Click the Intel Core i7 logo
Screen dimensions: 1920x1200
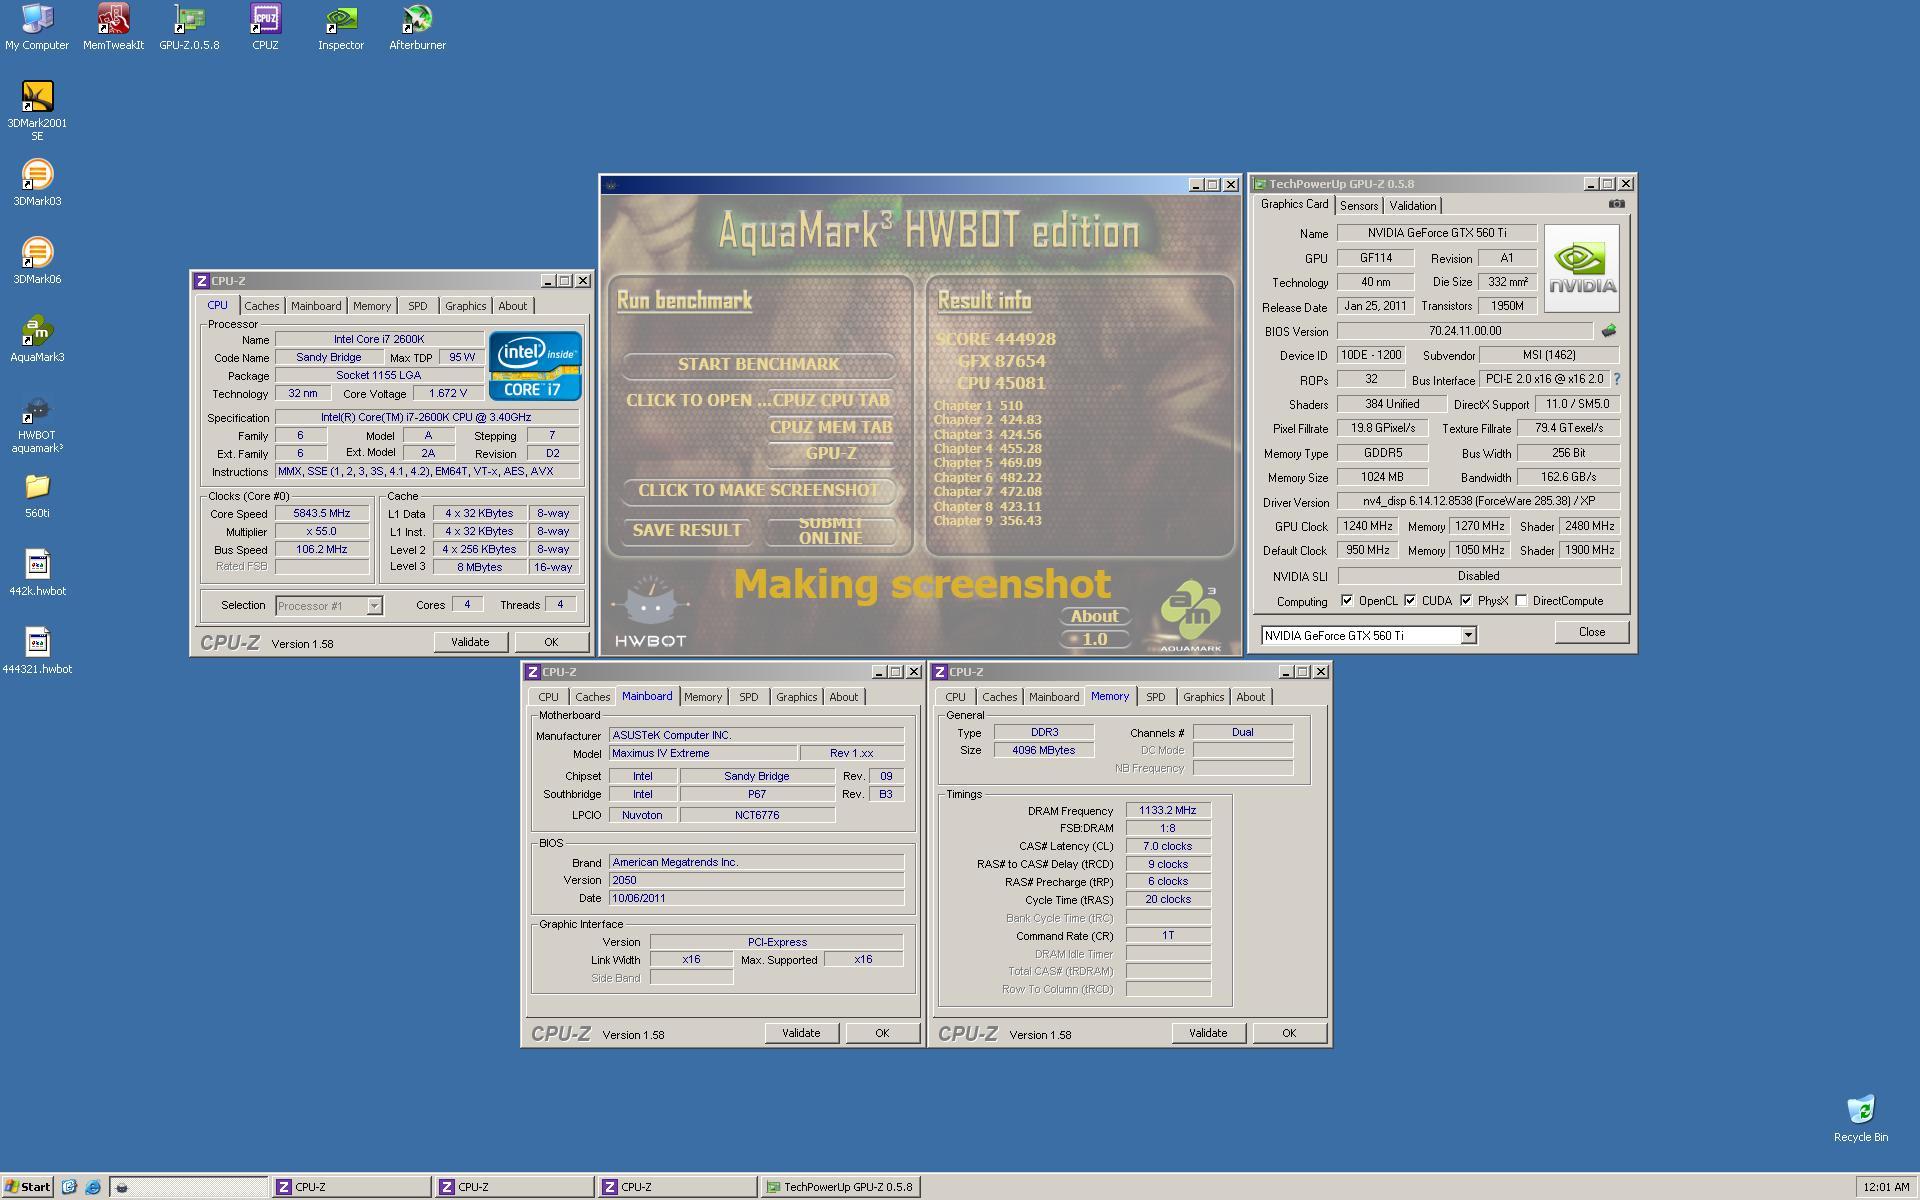[535, 366]
